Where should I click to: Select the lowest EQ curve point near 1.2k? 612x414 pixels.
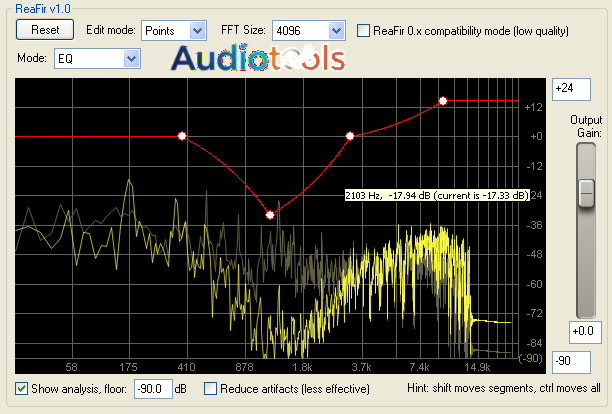(x=270, y=215)
